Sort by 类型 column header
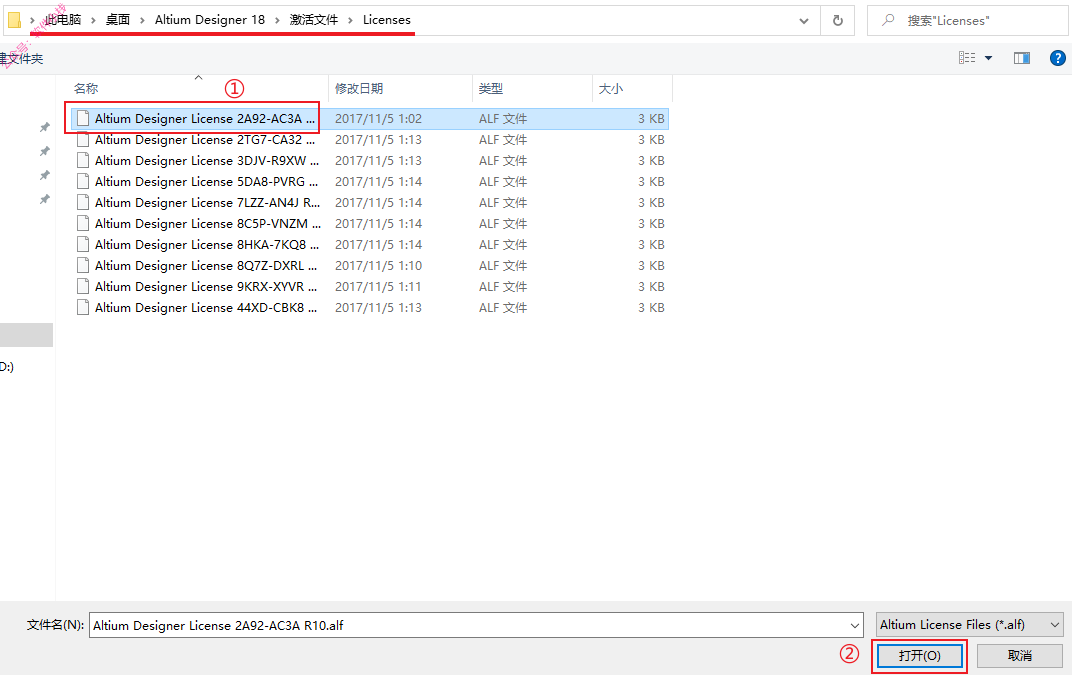Screen dimensions: 1072x675 491,89
